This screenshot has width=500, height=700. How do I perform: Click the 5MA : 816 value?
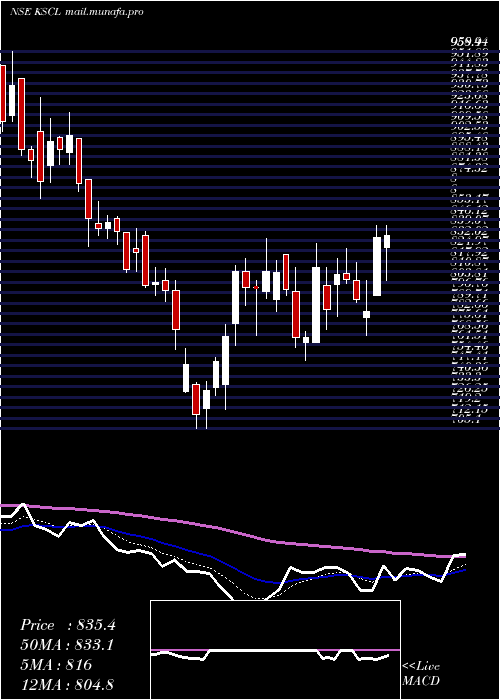(x=56, y=665)
